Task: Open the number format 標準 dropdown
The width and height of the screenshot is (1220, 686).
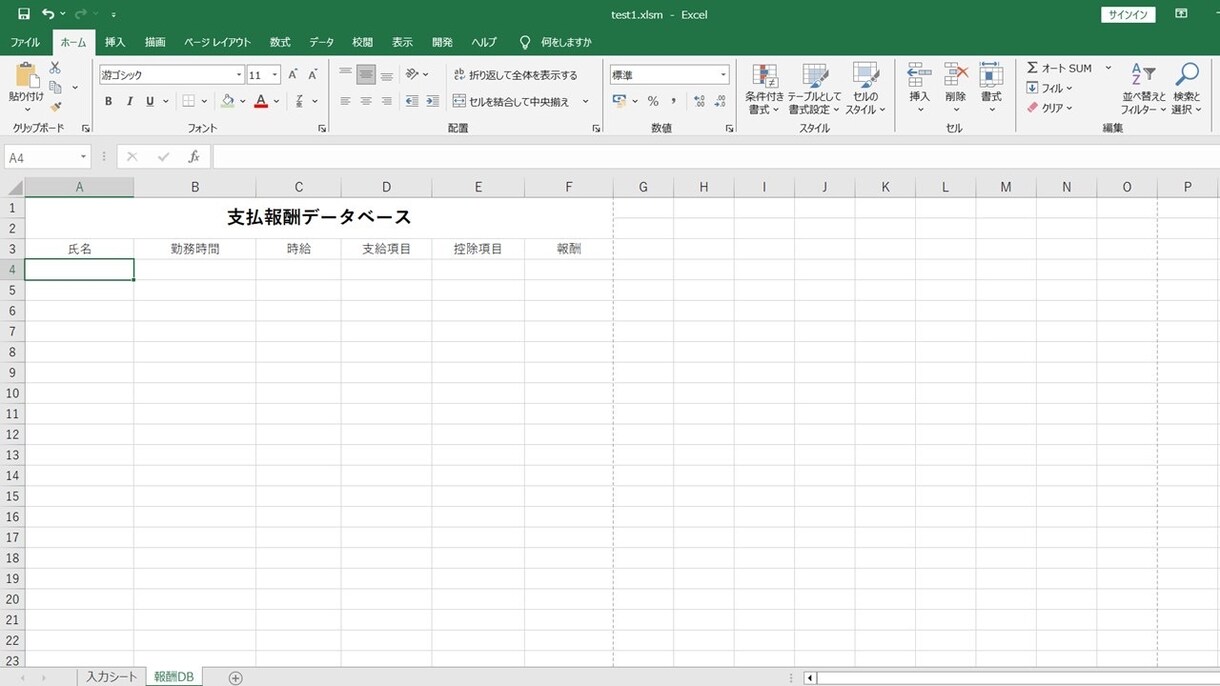Action: [x=723, y=75]
